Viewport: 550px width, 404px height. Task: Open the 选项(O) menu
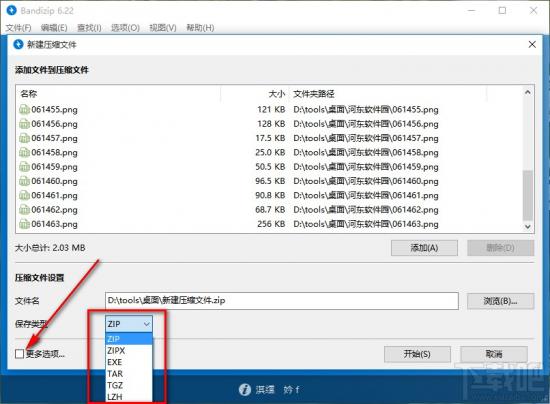coord(125,28)
